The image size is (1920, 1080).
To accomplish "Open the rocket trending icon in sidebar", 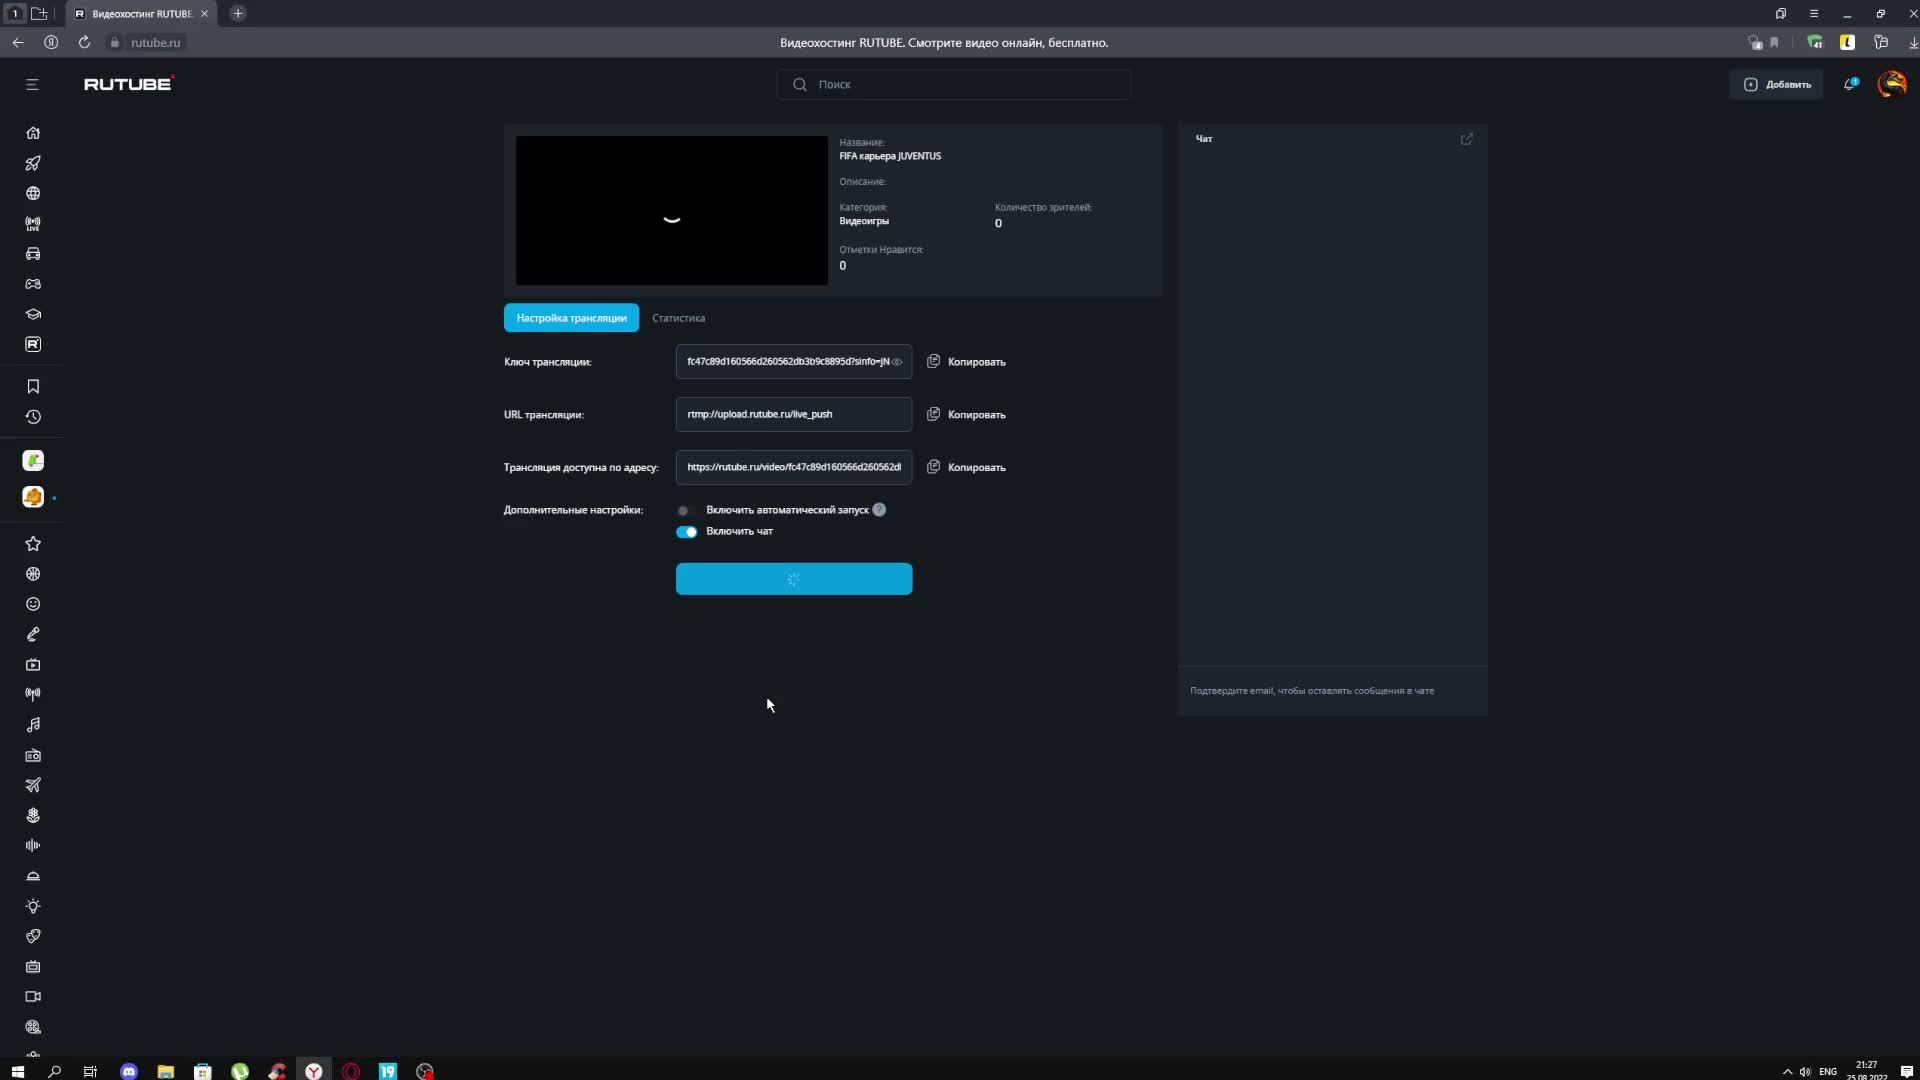I will tap(33, 163).
